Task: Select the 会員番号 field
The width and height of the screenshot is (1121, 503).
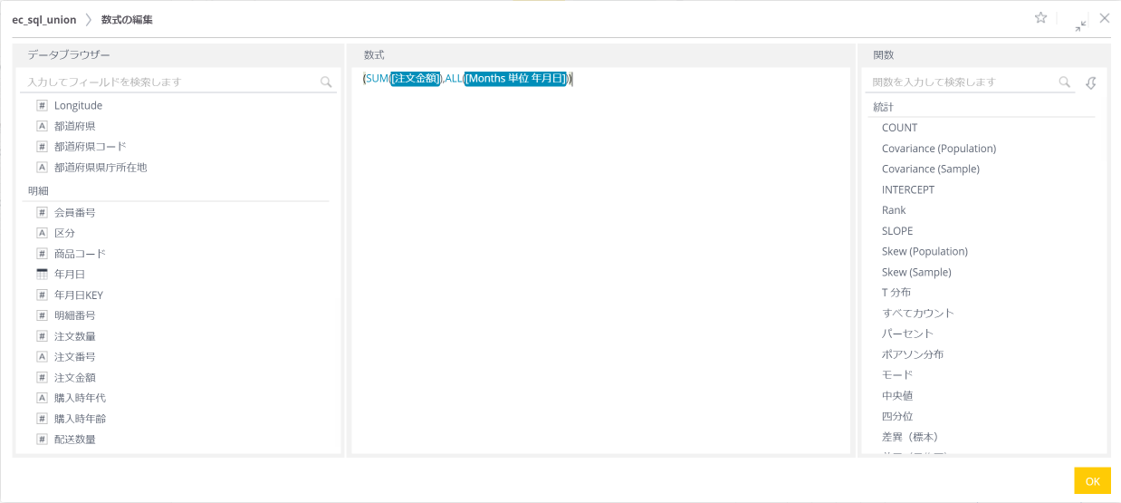Action: coord(75,213)
